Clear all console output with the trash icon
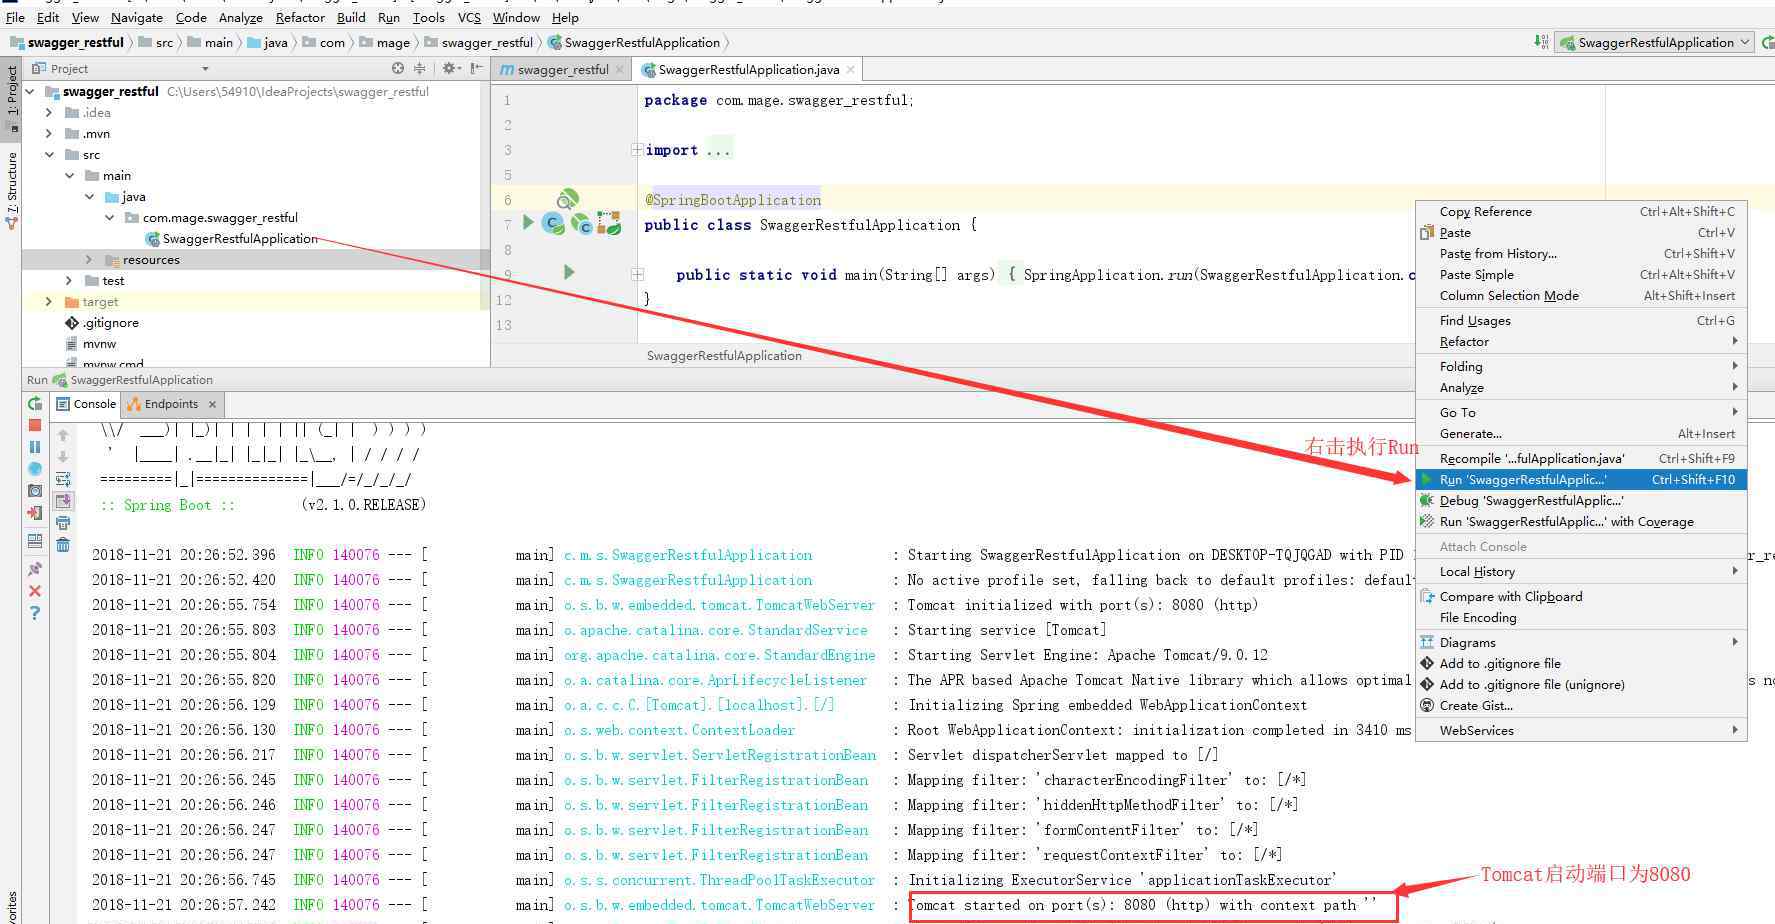The image size is (1775, 924). 63,545
